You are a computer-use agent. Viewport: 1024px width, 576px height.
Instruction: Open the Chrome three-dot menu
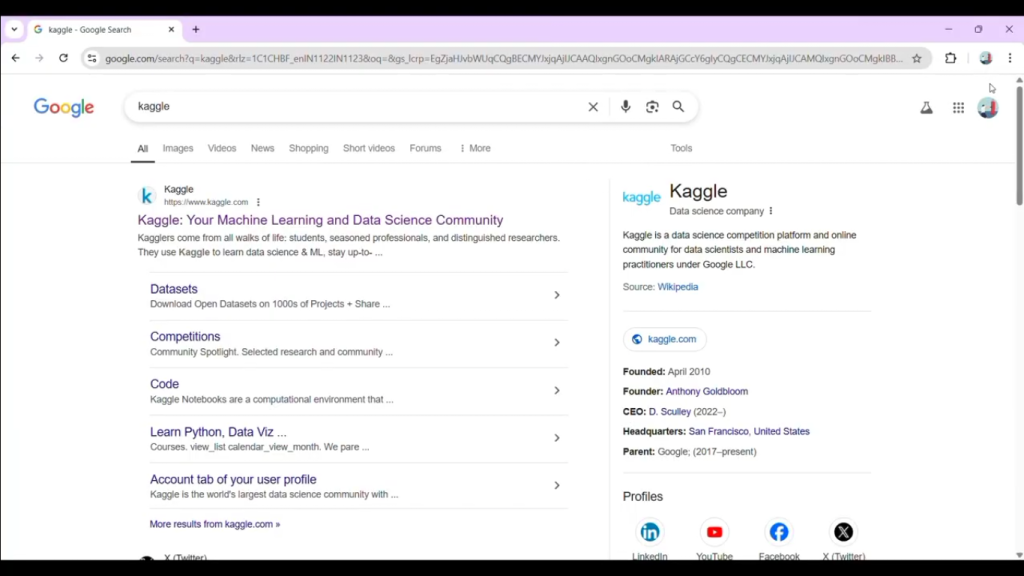(x=1010, y=58)
